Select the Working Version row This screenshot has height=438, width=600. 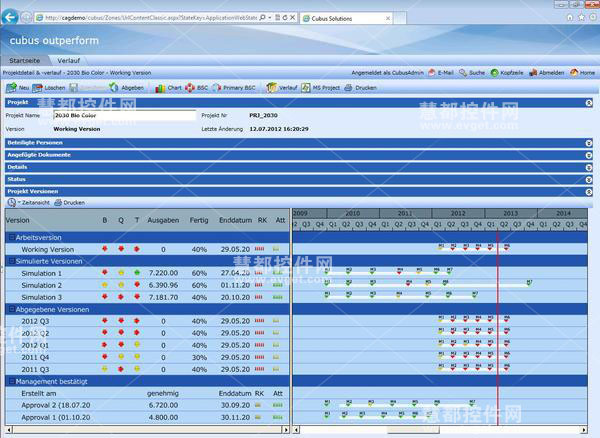(x=147, y=249)
